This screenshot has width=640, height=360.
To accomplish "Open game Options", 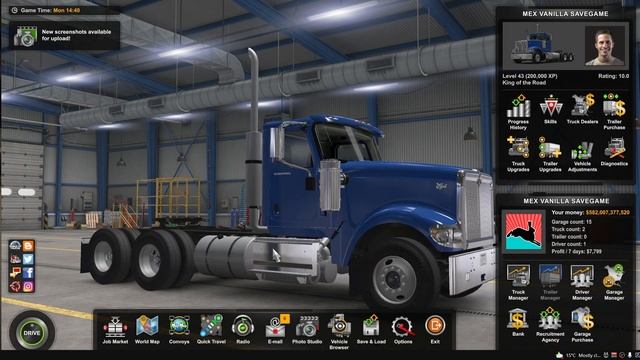I will (x=403, y=329).
